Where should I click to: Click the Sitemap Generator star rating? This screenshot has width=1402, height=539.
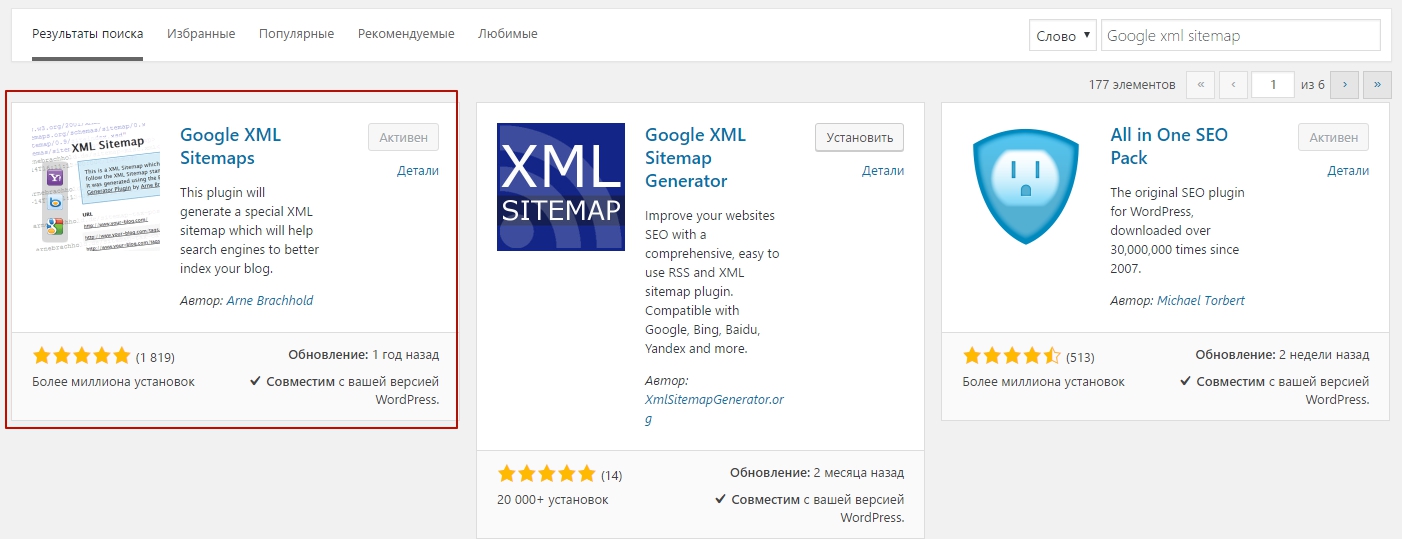click(x=546, y=474)
